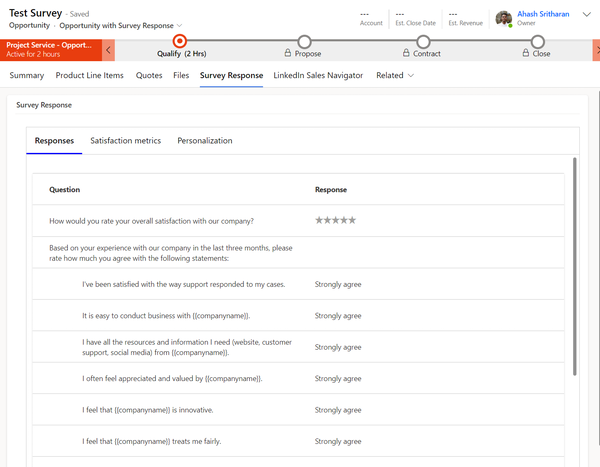Click Strongly agree for treats me fairly
This screenshot has height=467, width=600.
tap(338, 441)
